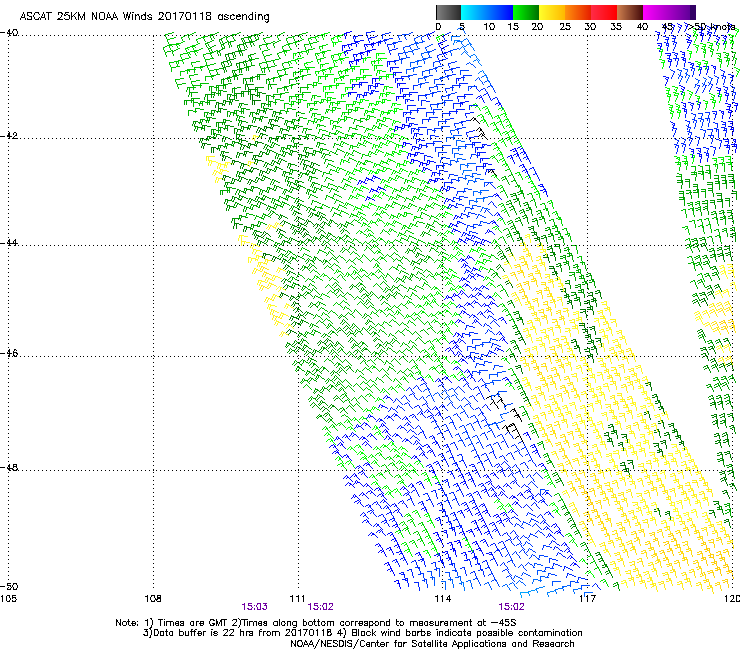
Task: Click the magenta 40-45 knots legend segment
Action: (x=656, y=12)
